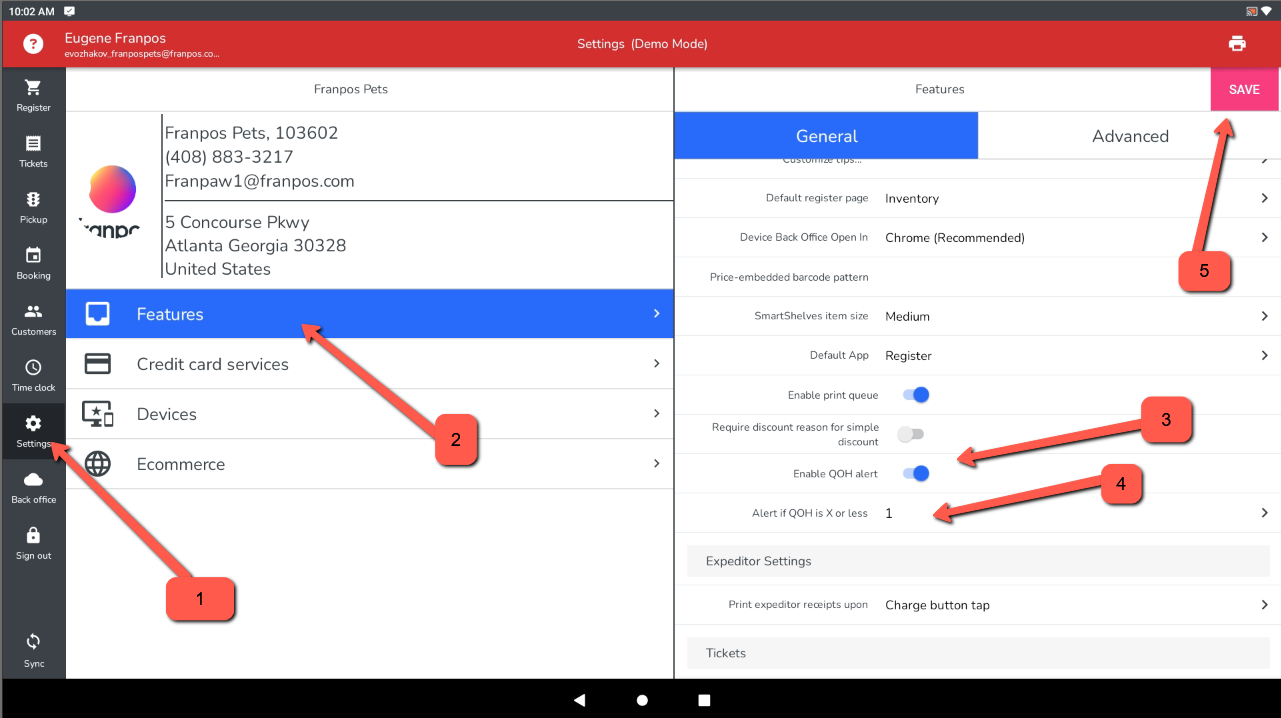This screenshot has height=718, width=1281.
Task: Open Tickets in the sidebar
Action: click(x=33, y=151)
